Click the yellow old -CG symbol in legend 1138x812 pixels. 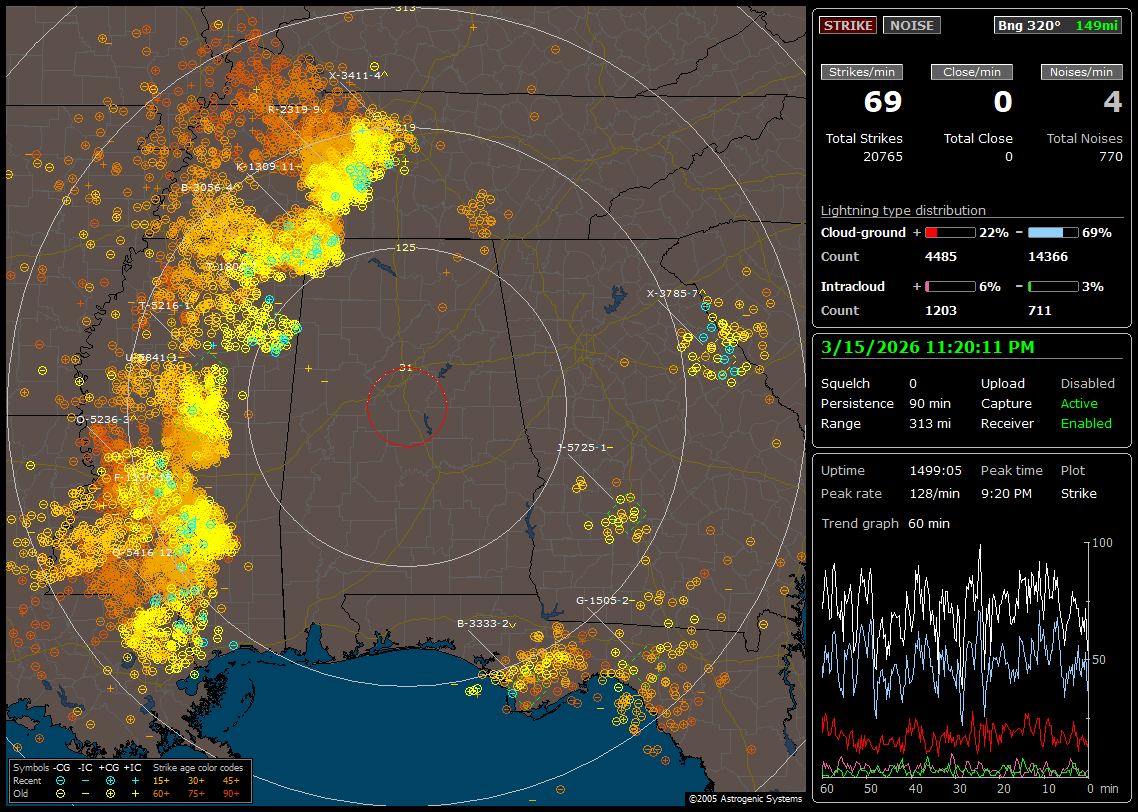coord(61,793)
